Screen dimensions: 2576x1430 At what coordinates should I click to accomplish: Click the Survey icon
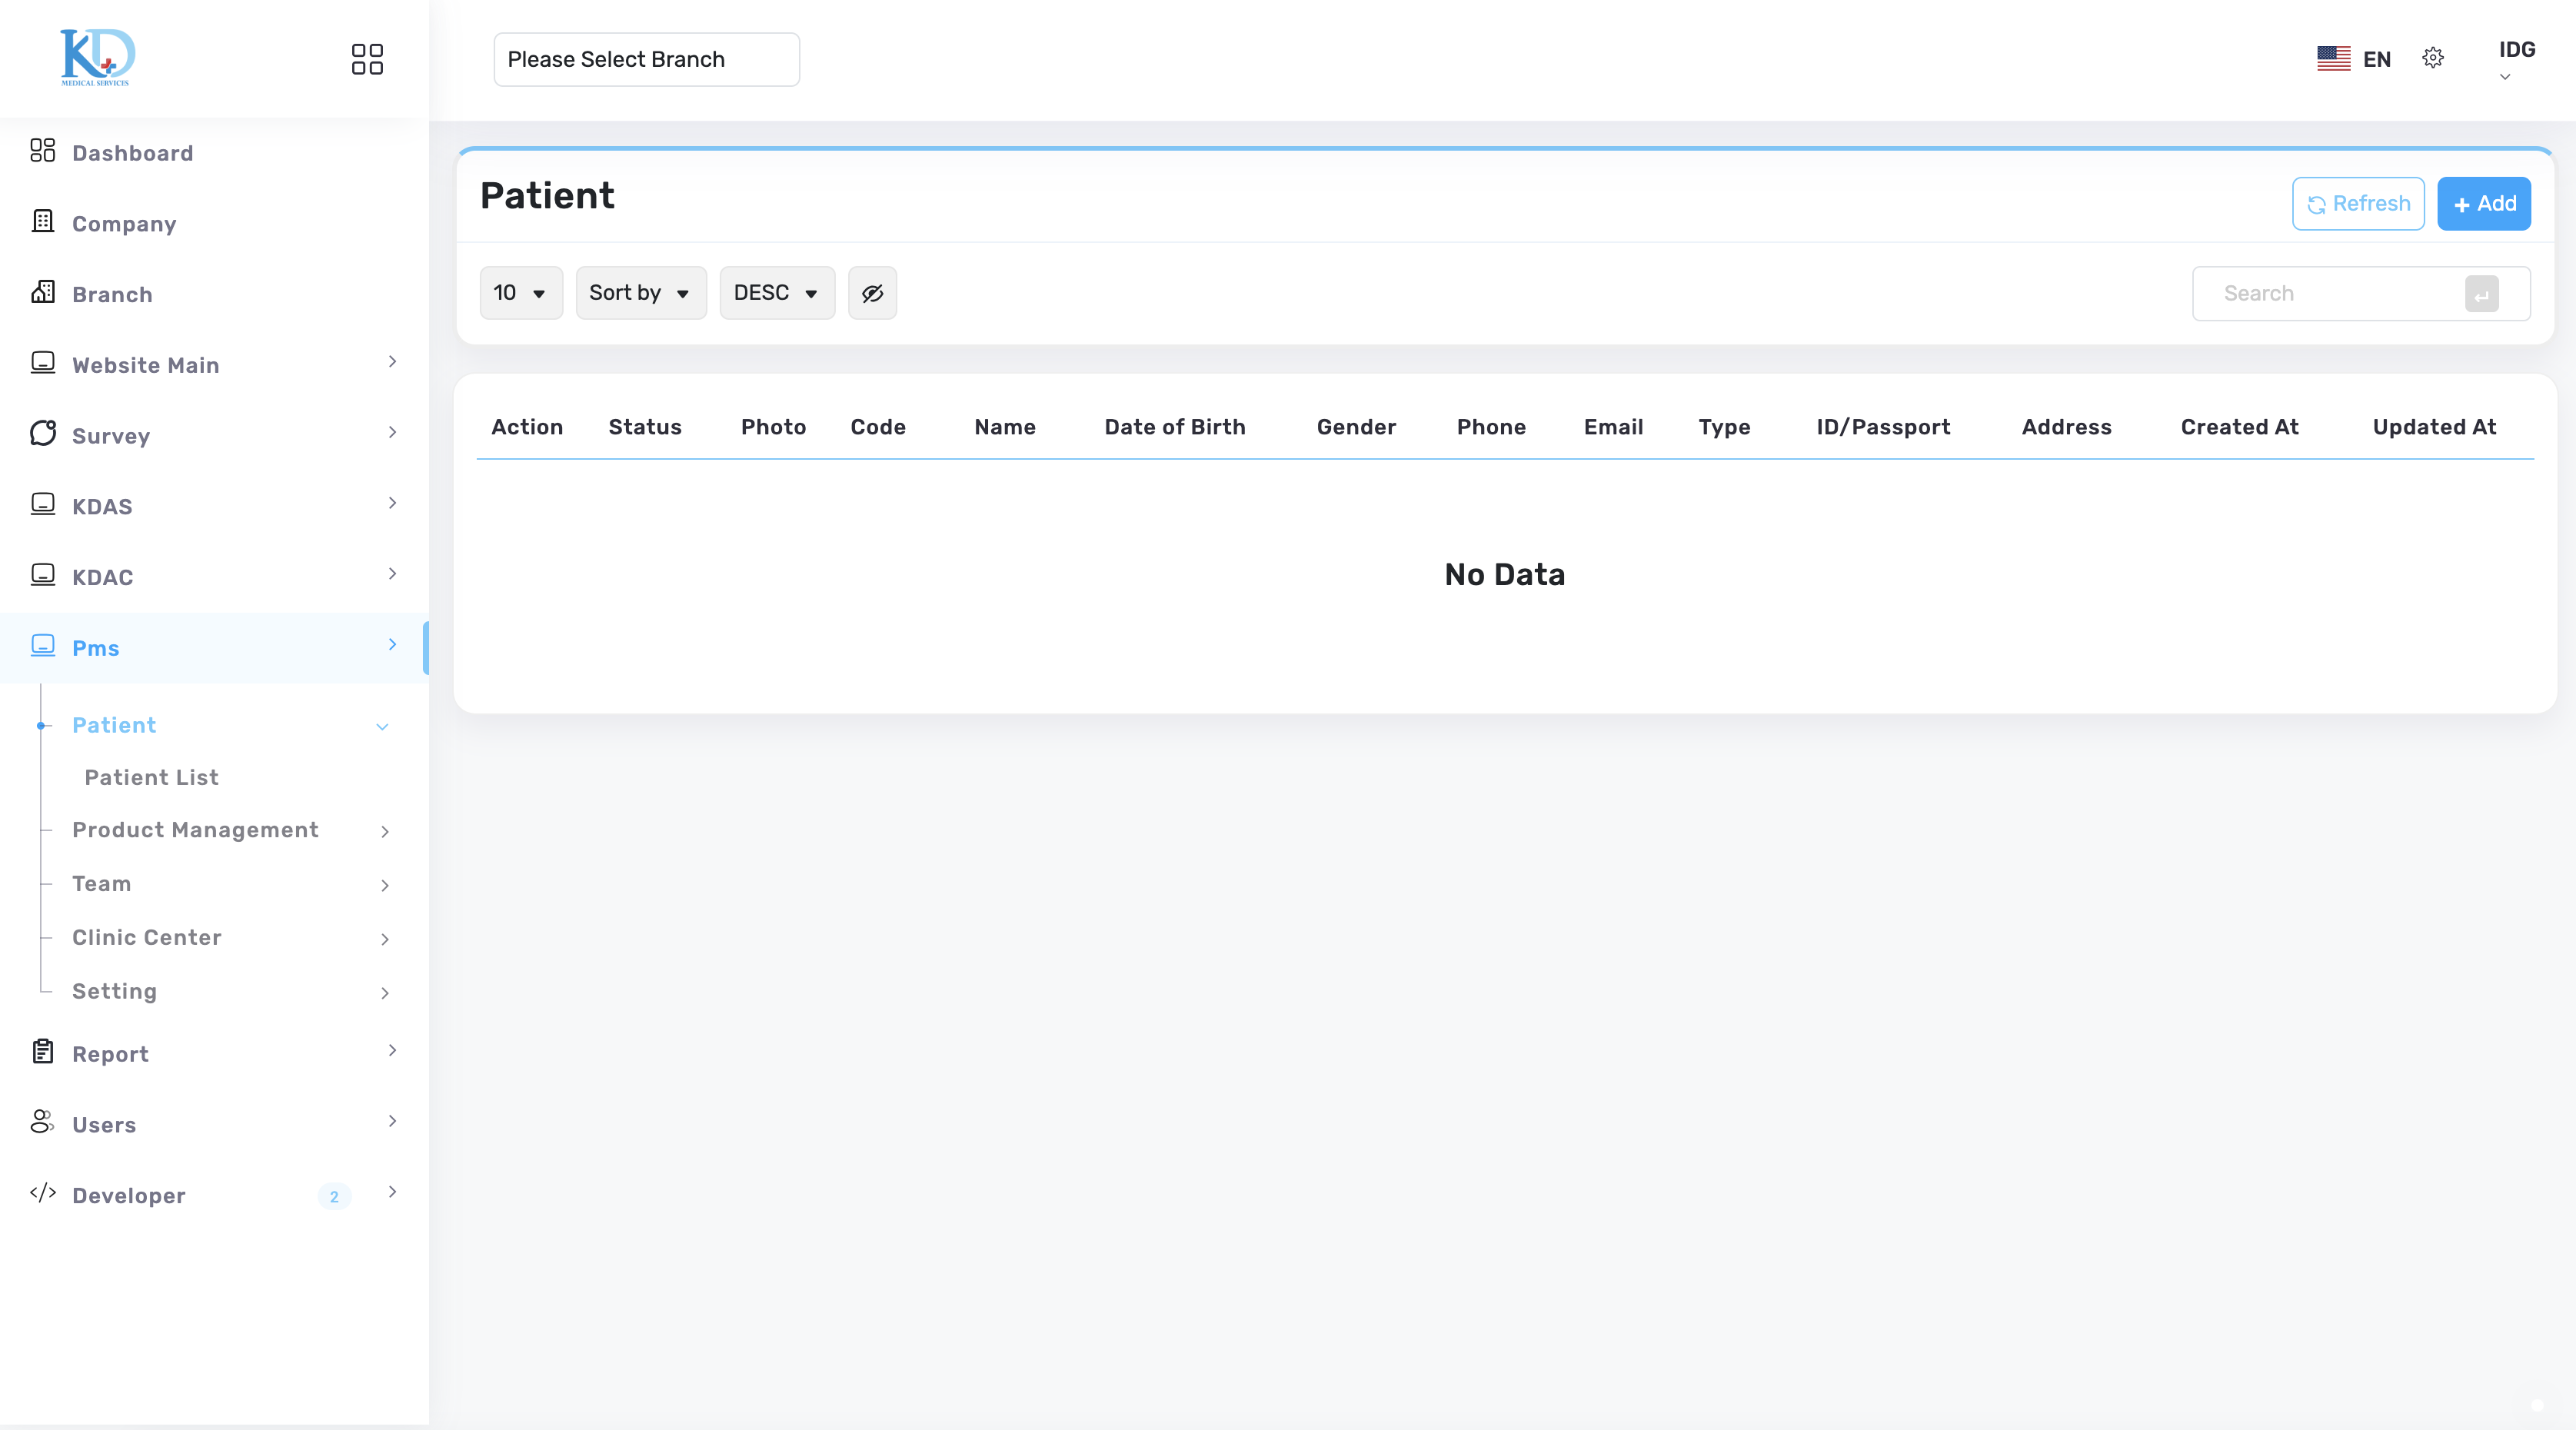[42, 433]
